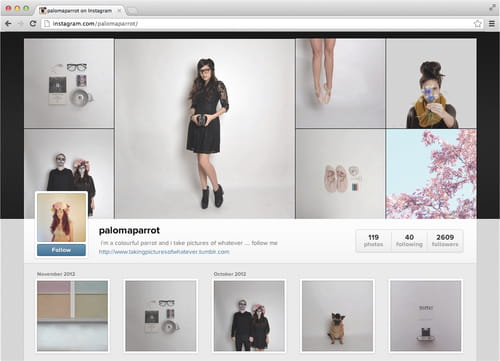This screenshot has width=500, height=361.
Task: Open the pug dog photo thumbnail
Action: click(337, 316)
